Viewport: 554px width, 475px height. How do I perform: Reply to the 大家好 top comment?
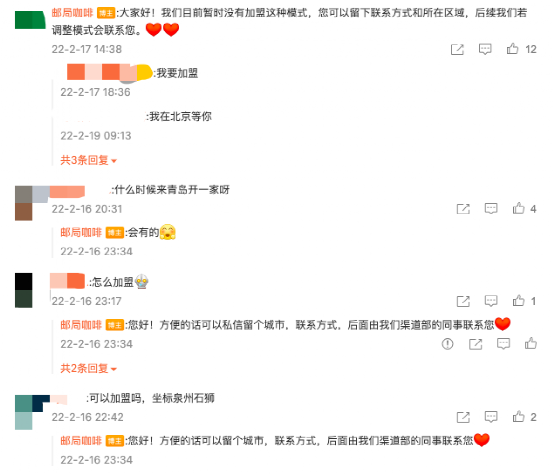pos(485,49)
